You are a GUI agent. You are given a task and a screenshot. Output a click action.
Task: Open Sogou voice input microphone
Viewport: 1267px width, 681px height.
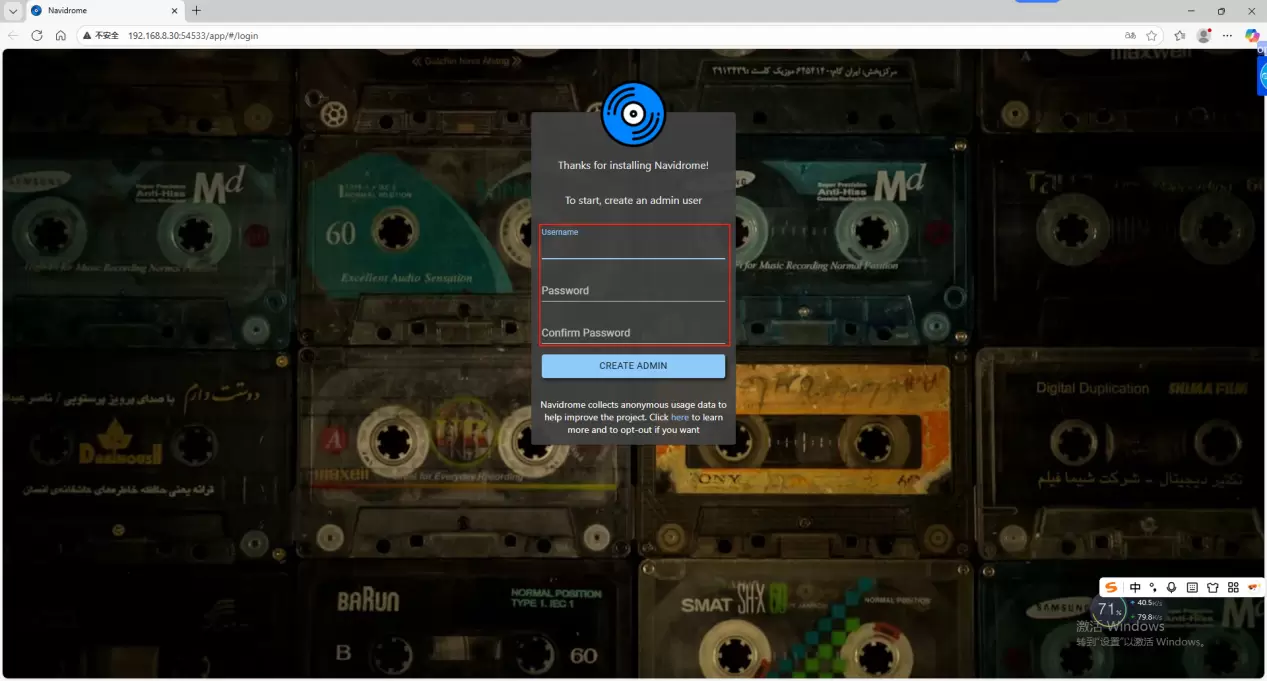pyautogui.click(x=1171, y=588)
